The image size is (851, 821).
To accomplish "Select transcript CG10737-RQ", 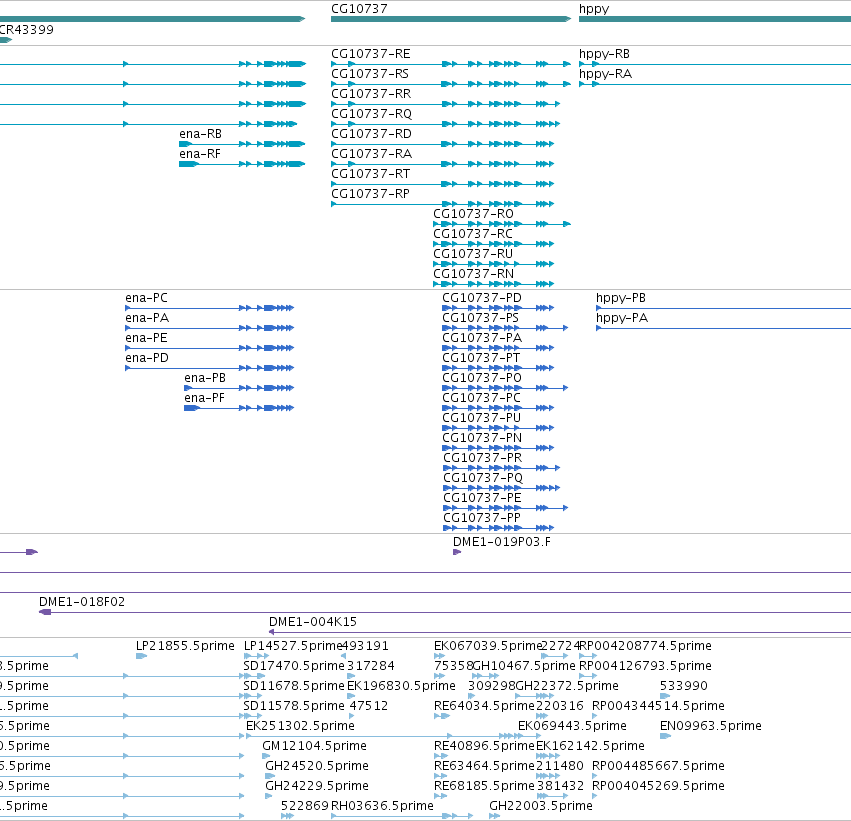I will (x=371, y=114).
